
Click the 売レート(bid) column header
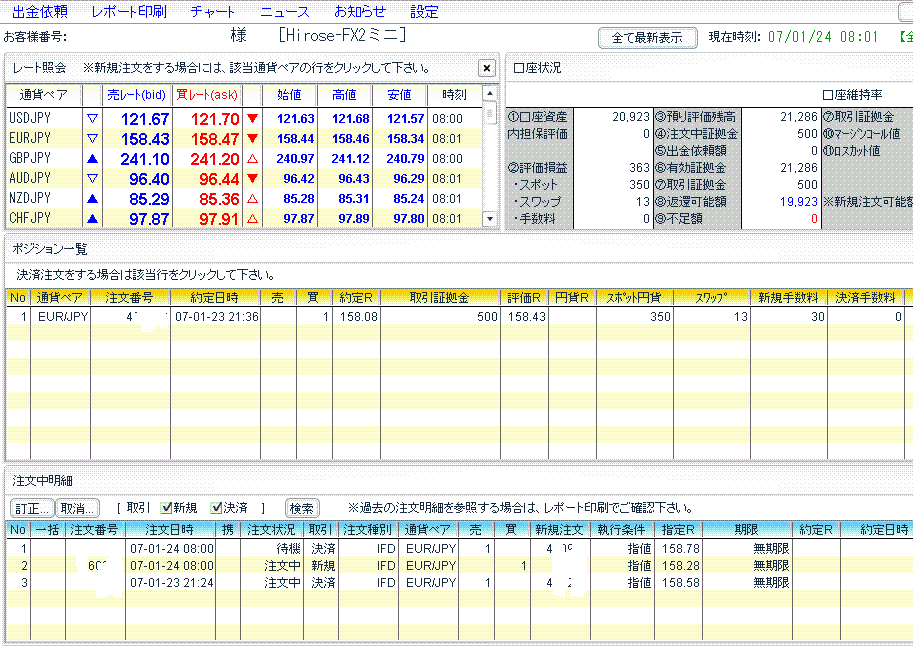pos(137,95)
